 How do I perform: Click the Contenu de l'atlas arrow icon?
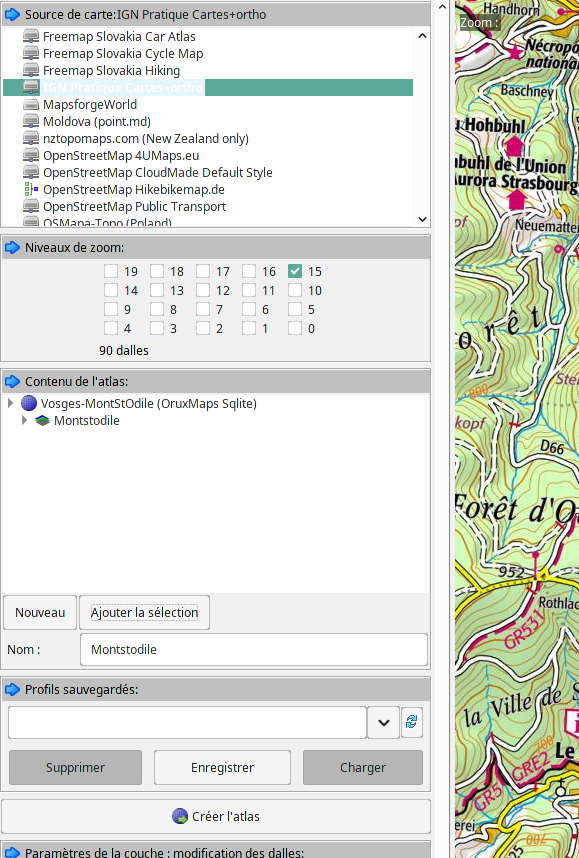[12, 381]
